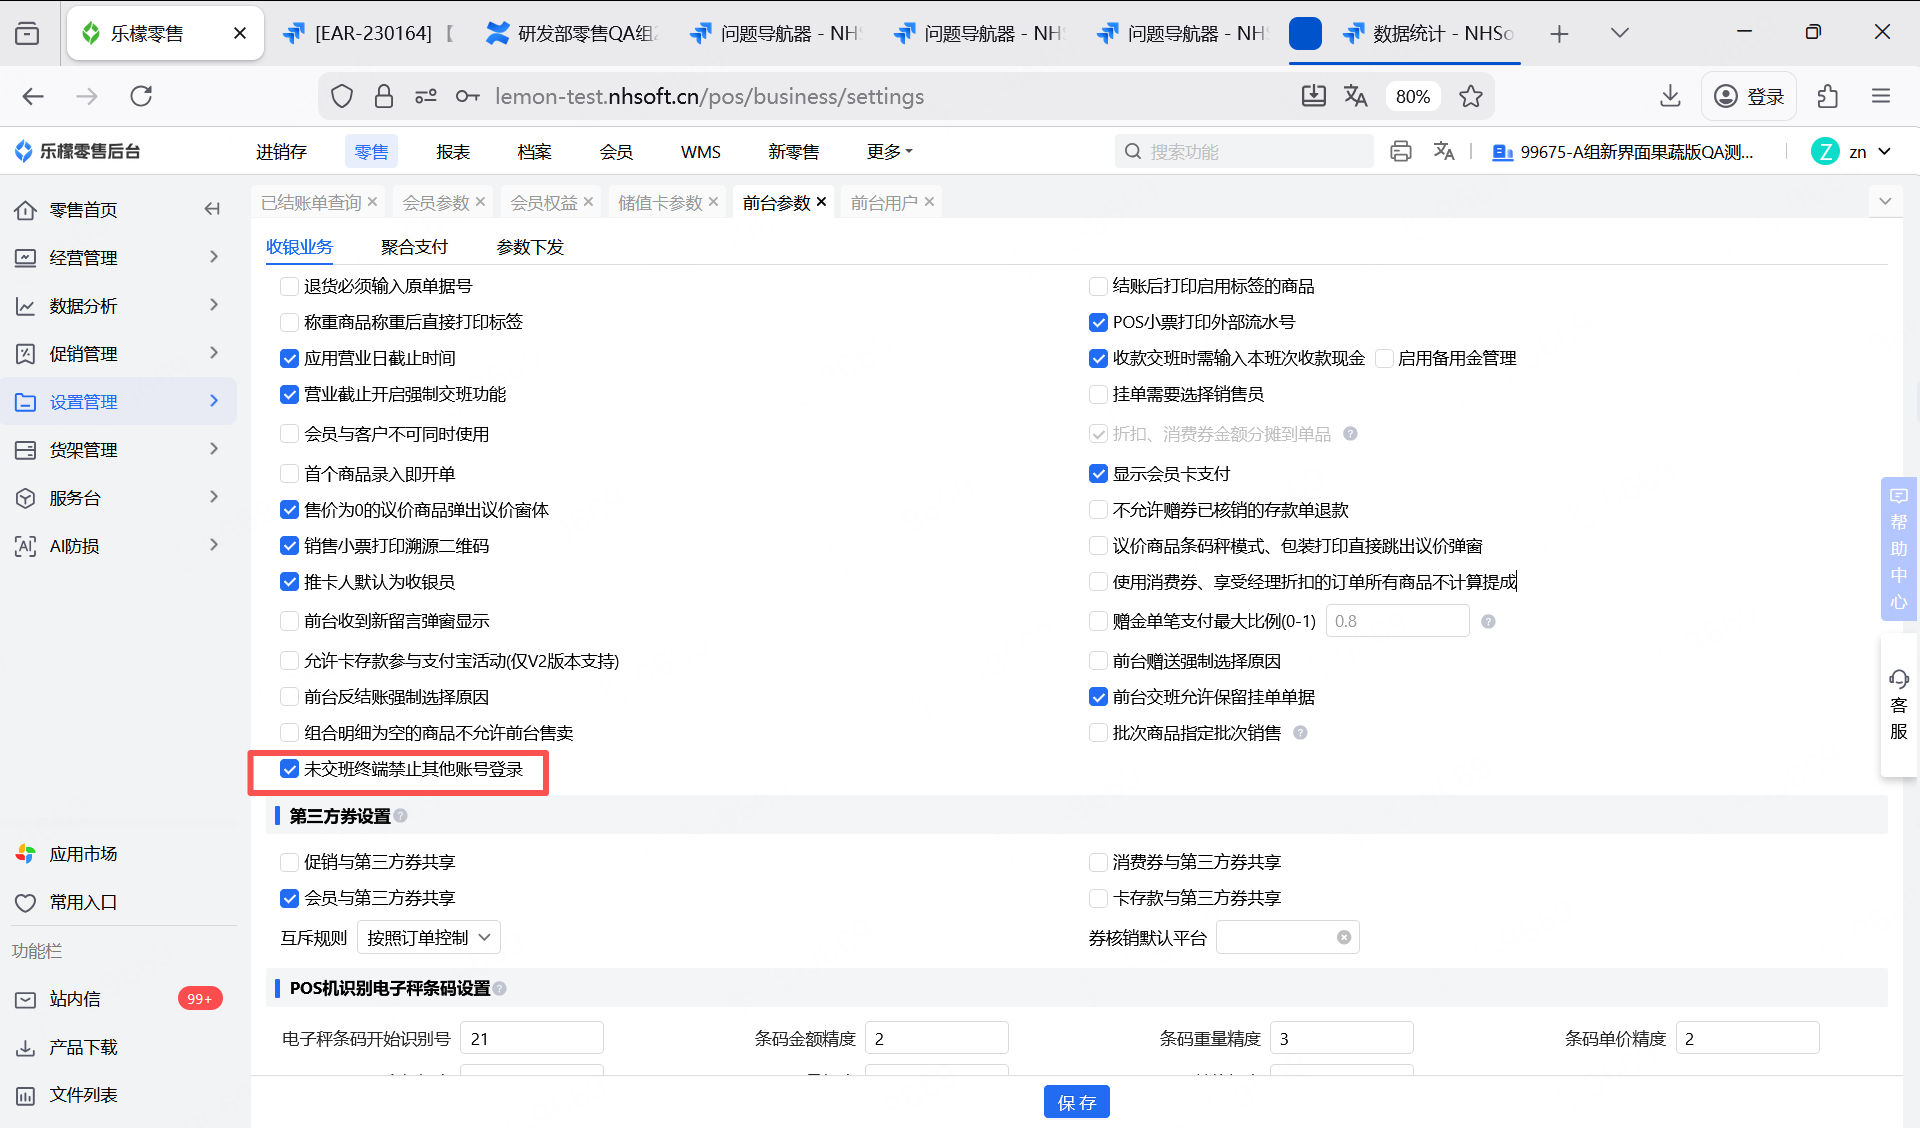Viewport: 1920px width, 1128px height.
Task: Click the browser bookmark star icon
Action: [x=1470, y=96]
